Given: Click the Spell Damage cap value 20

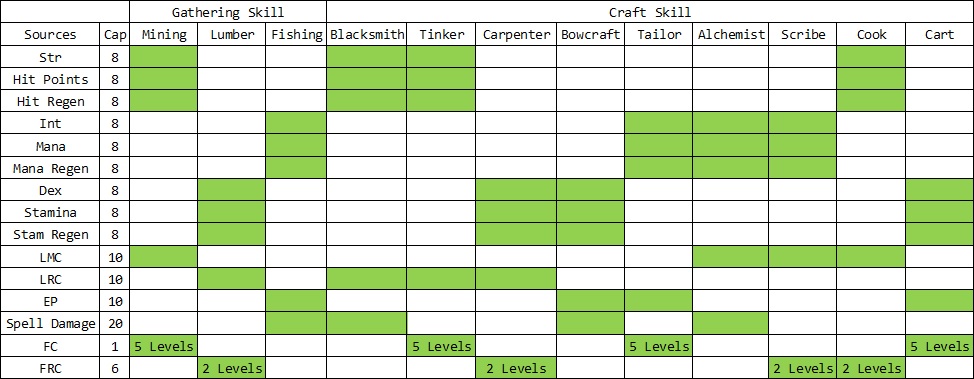Looking at the screenshot, I should 115,323.
